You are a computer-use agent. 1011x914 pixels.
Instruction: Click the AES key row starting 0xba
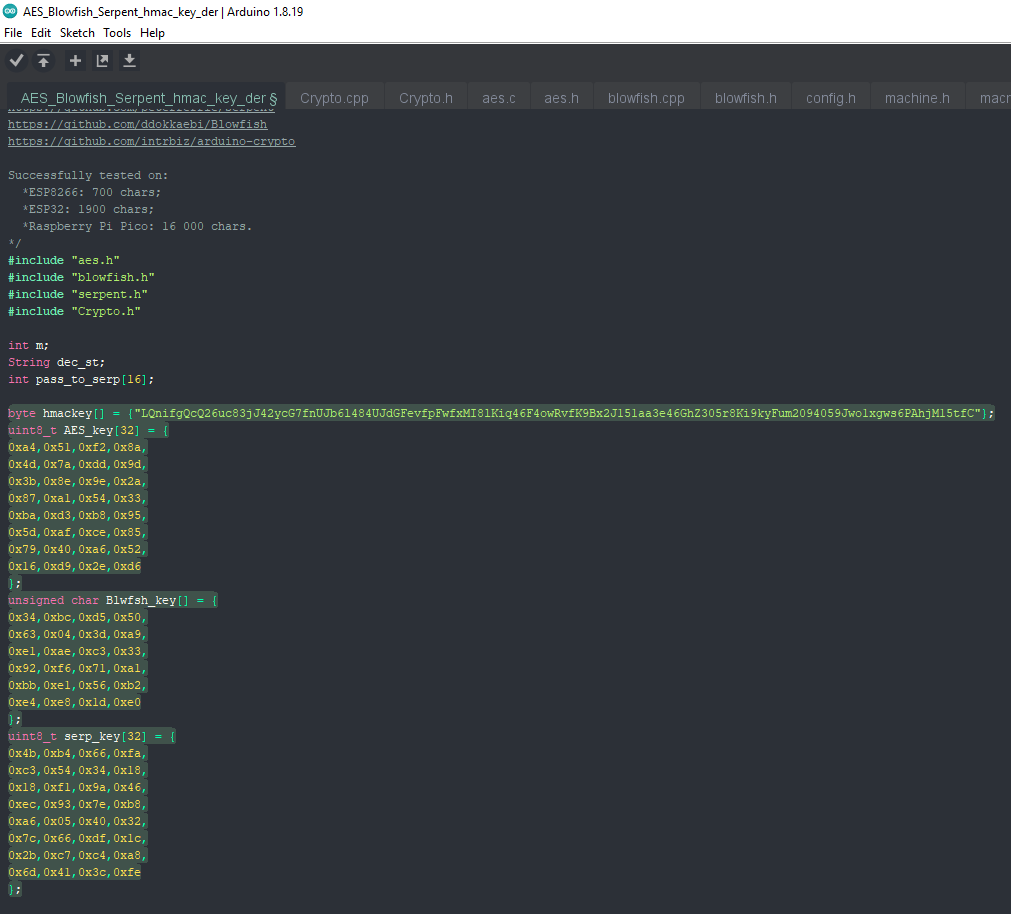coord(77,516)
